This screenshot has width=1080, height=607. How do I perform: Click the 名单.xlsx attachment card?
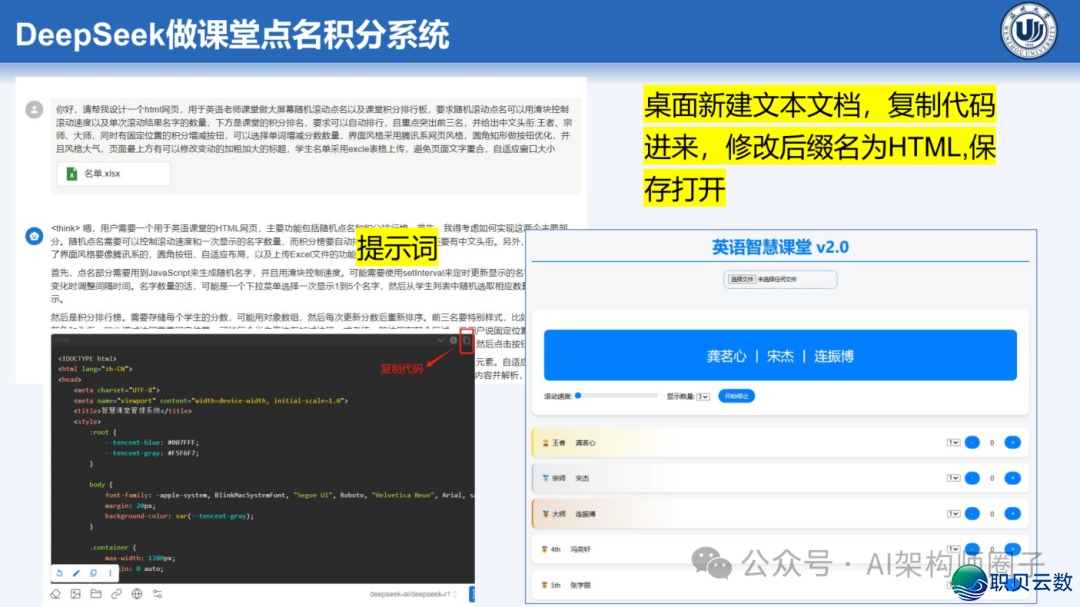(x=113, y=172)
